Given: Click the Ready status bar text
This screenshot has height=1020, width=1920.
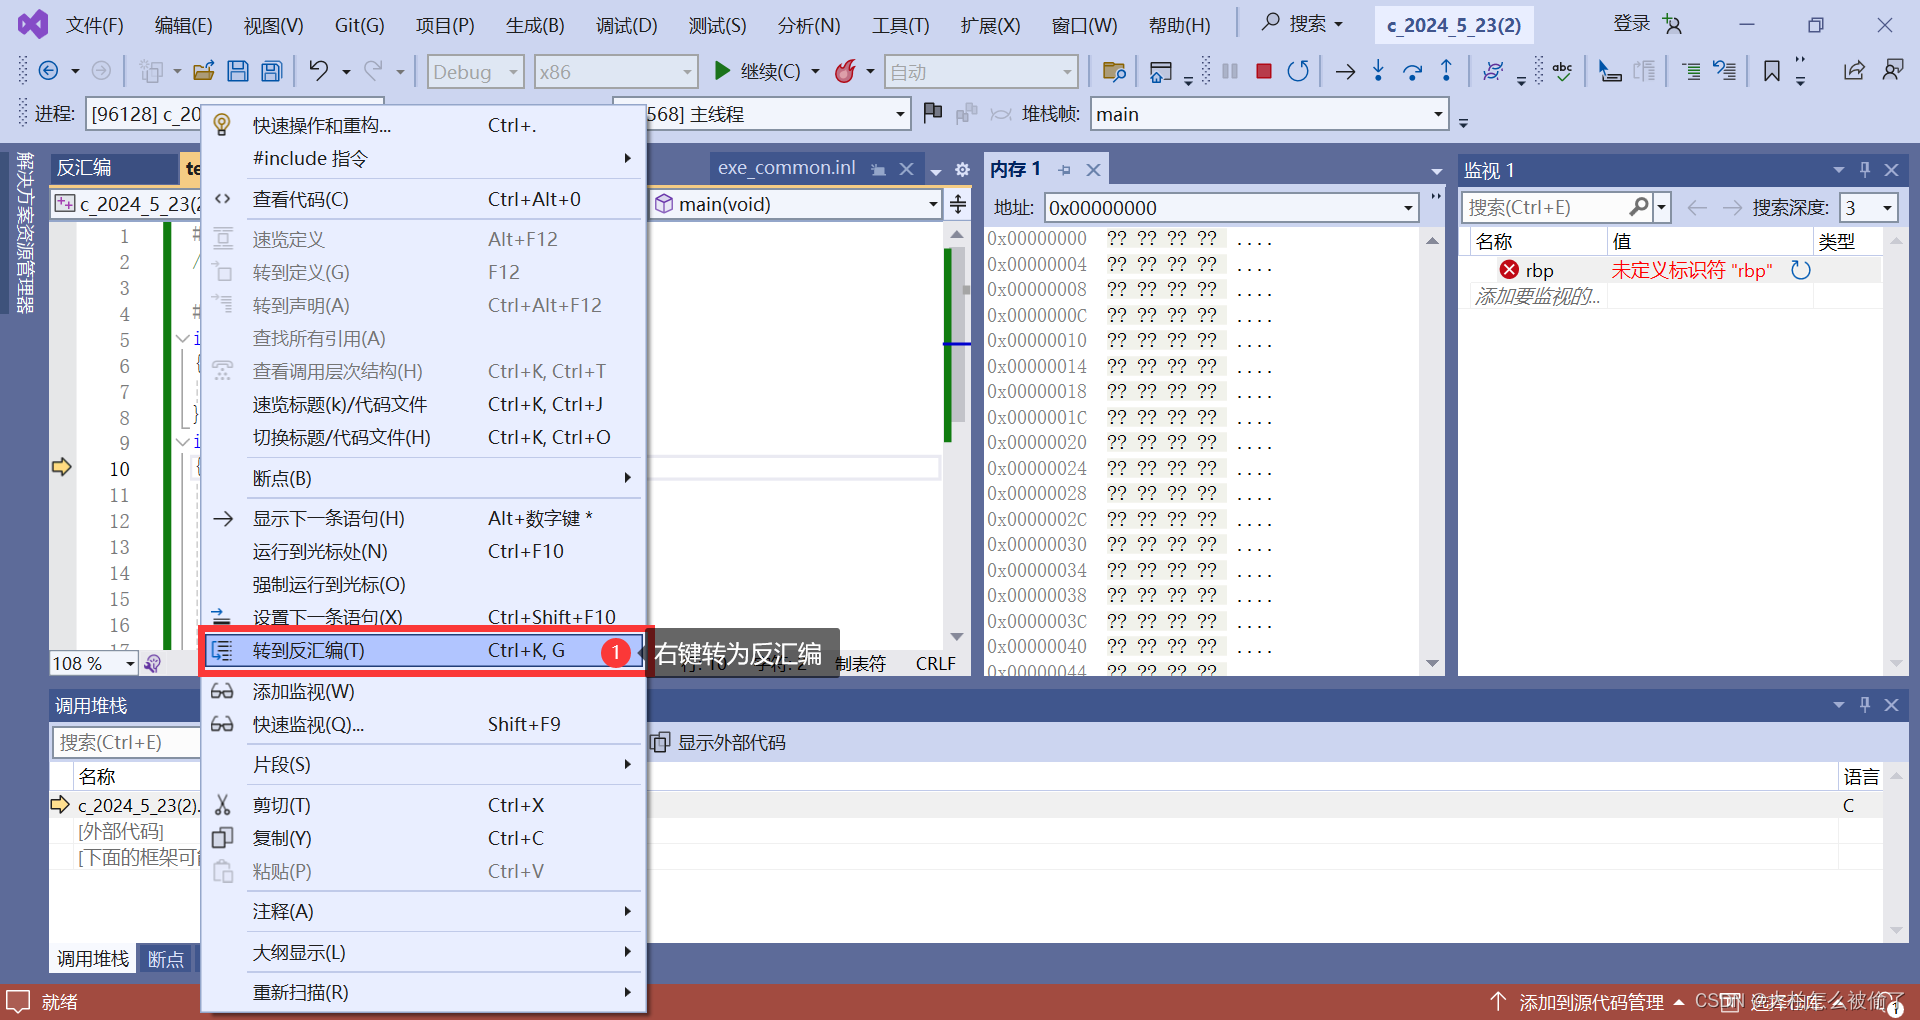Looking at the screenshot, I should (60, 1002).
